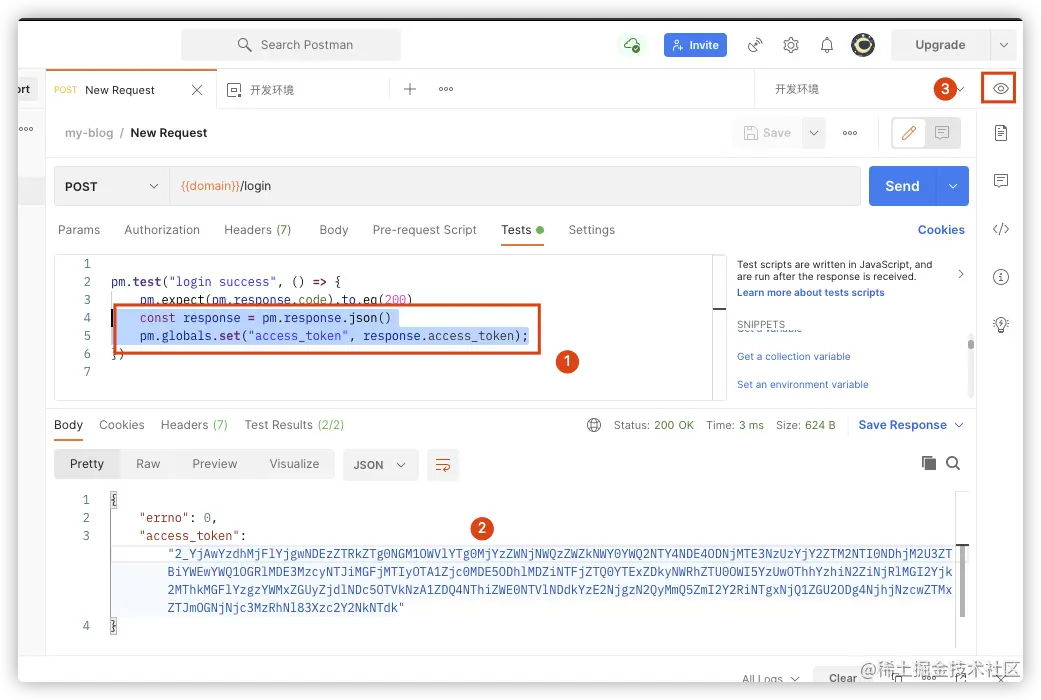Open the comments icon in right sidebar
The image size is (1041, 700).
coord(1001,181)
